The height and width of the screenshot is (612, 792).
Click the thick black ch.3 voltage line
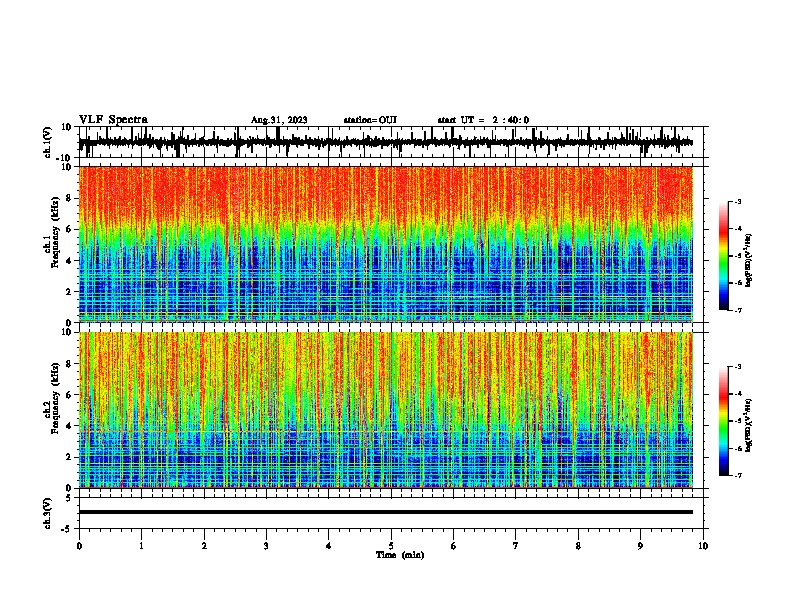pos(386,512)
